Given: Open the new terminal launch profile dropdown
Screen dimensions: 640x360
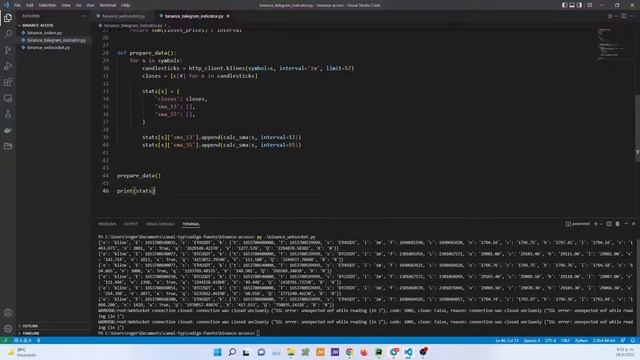Looking at the screenshot, I should coord(601,224).
